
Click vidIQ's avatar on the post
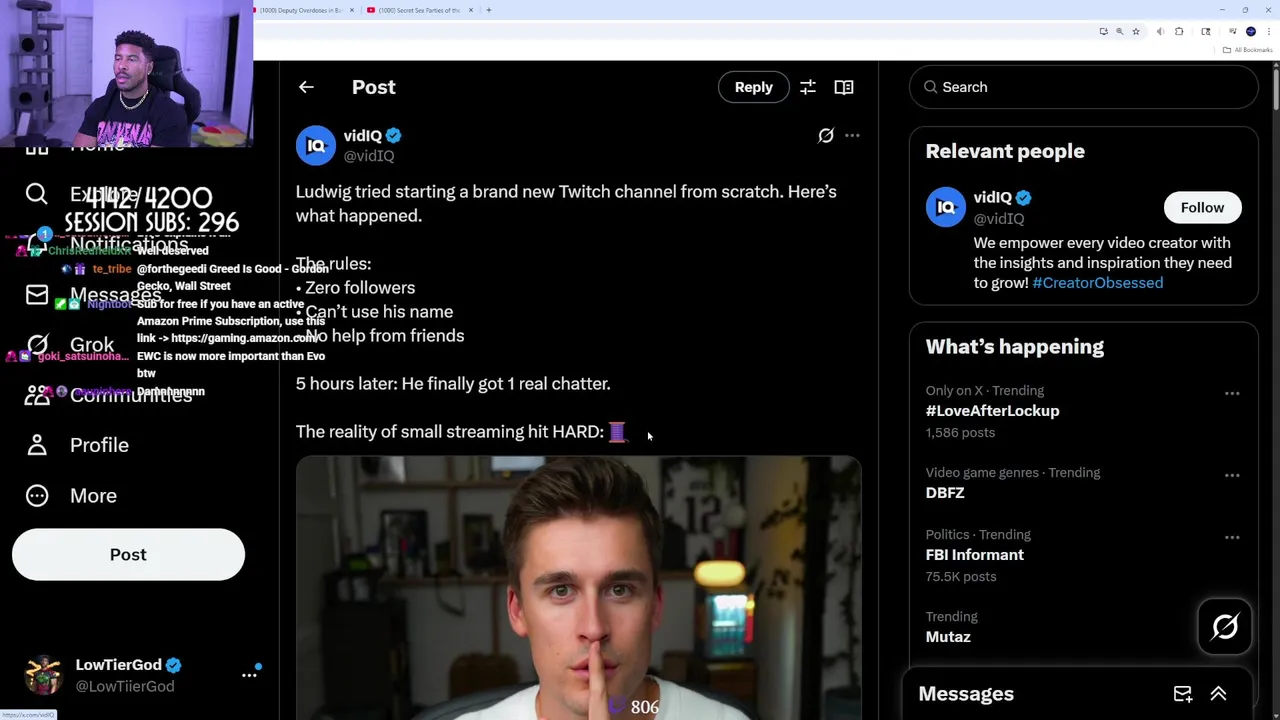[x=316, y=146]
